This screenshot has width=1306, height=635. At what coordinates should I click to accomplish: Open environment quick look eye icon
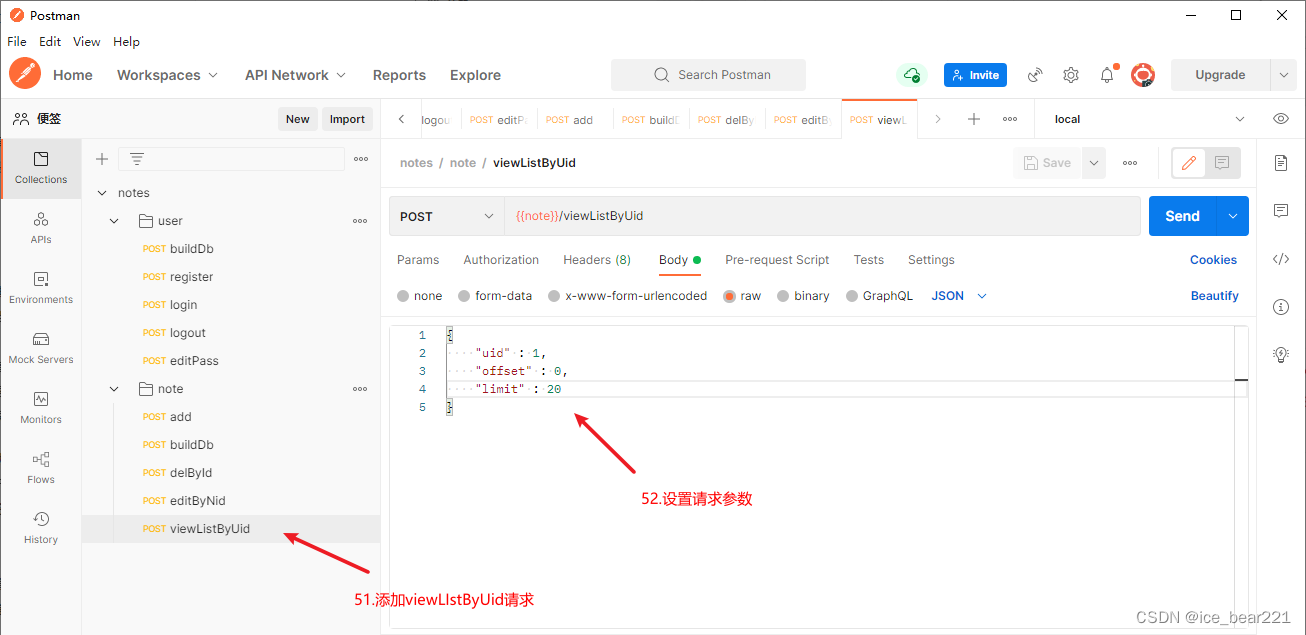1281,119
